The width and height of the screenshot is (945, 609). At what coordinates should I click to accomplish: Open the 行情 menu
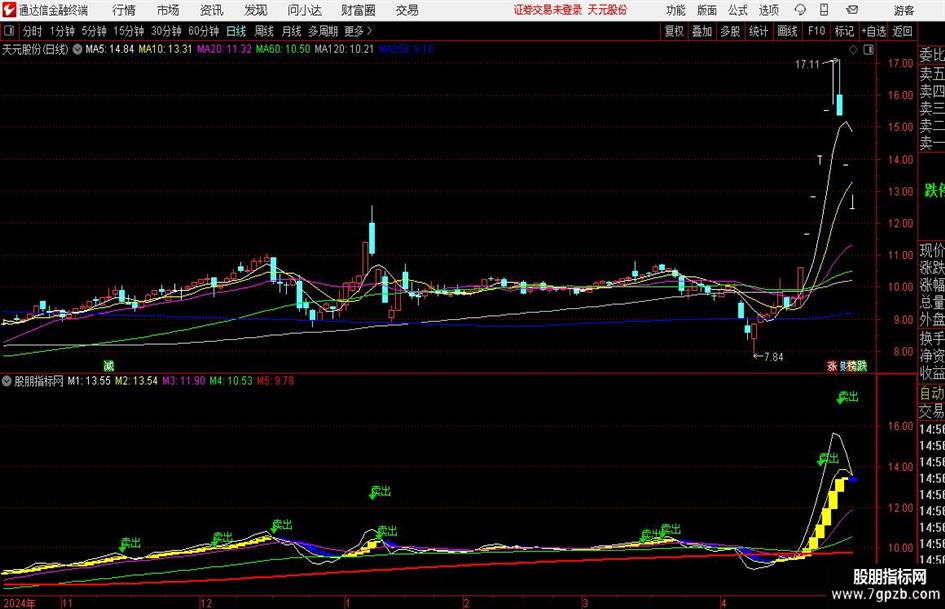click(x=124, y=10)
